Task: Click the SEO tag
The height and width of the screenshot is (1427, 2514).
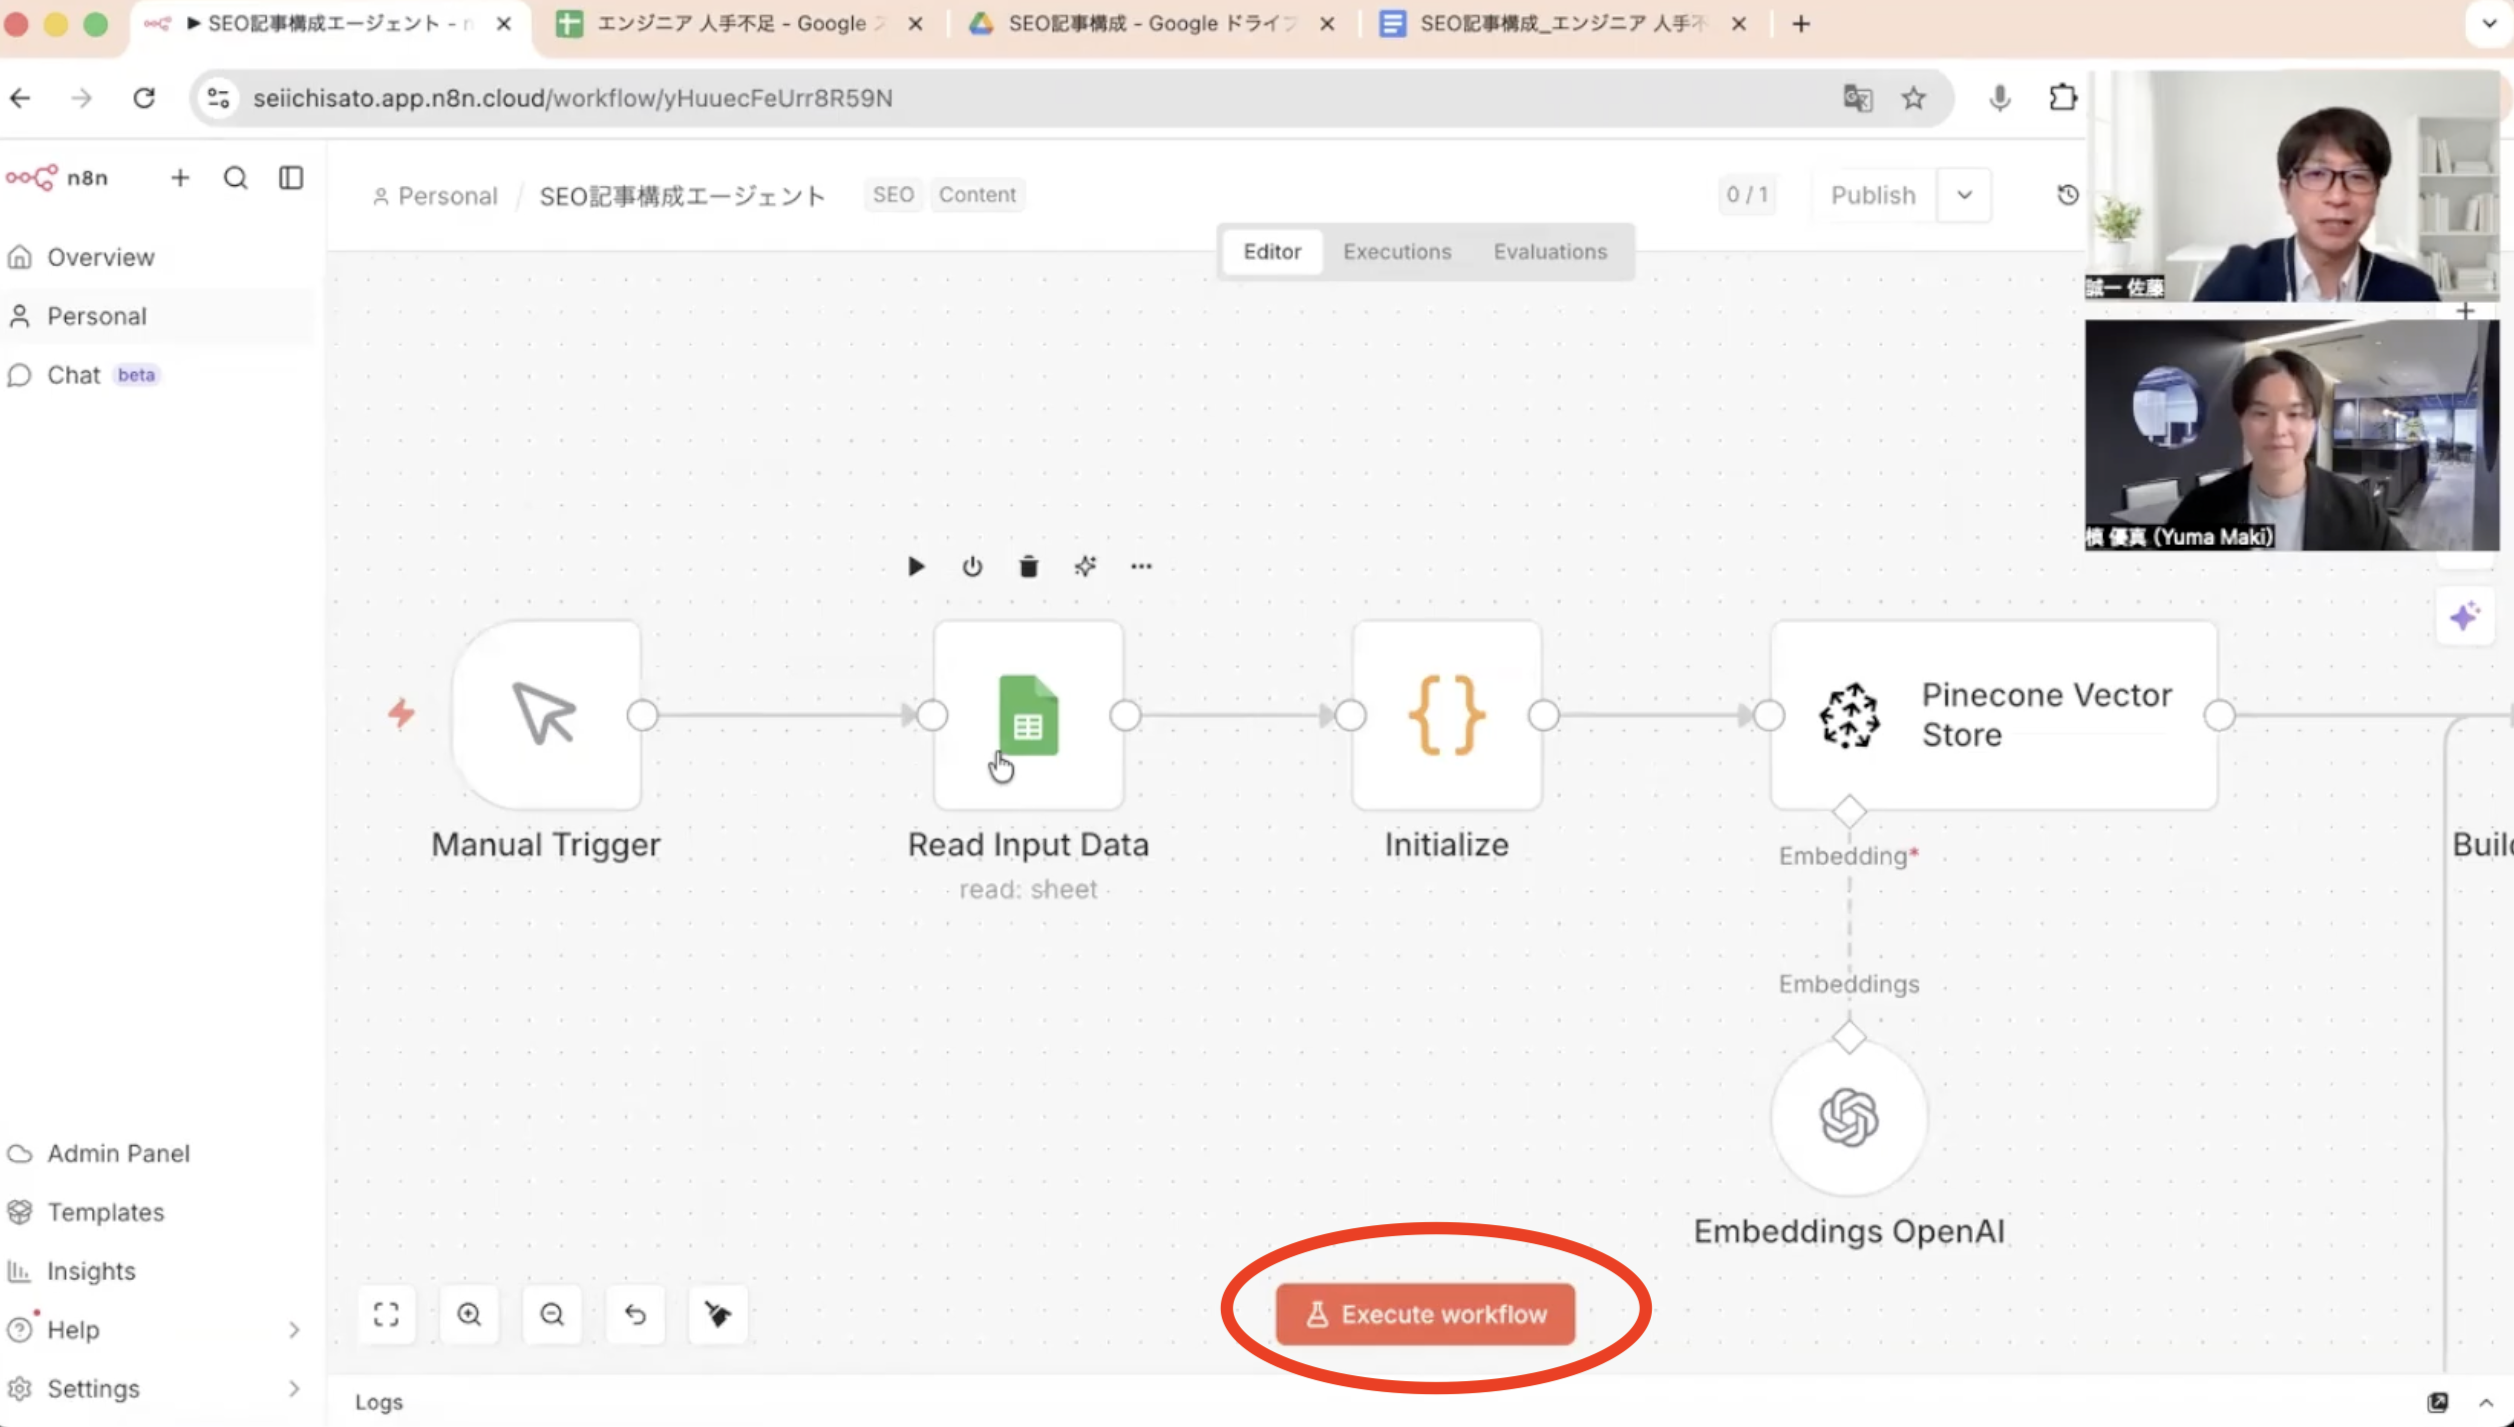Action: [893, 194]
